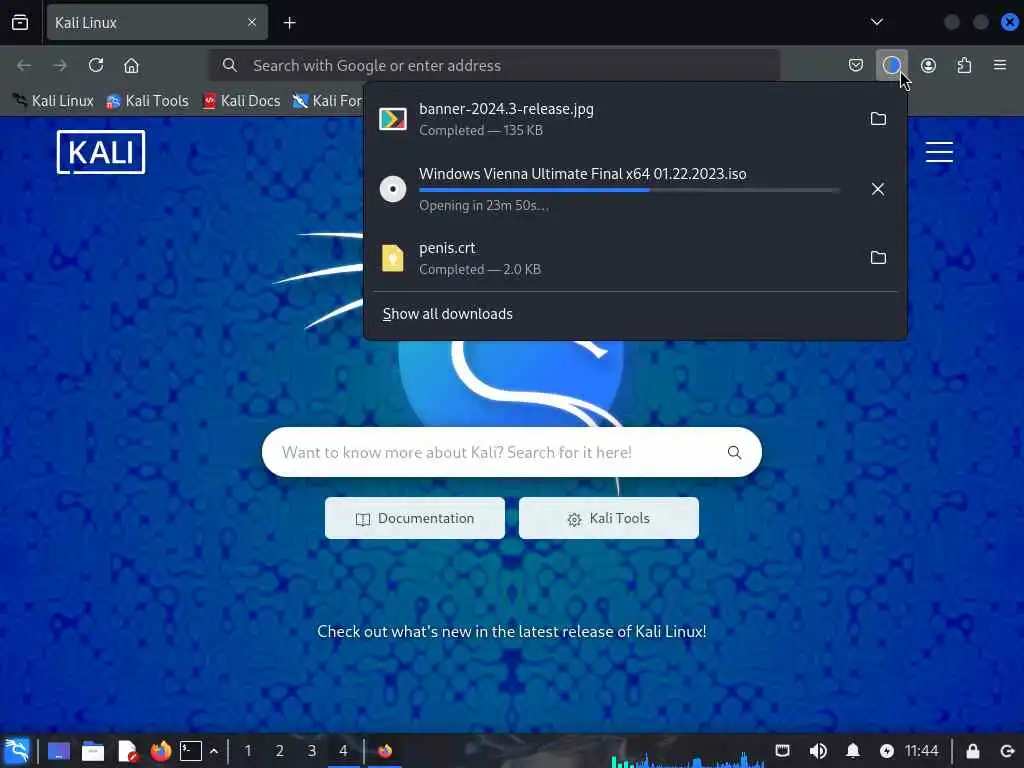The image size is (1024, 768).
Task: Switch to workspace 4
Action: [x=344, y=751]
